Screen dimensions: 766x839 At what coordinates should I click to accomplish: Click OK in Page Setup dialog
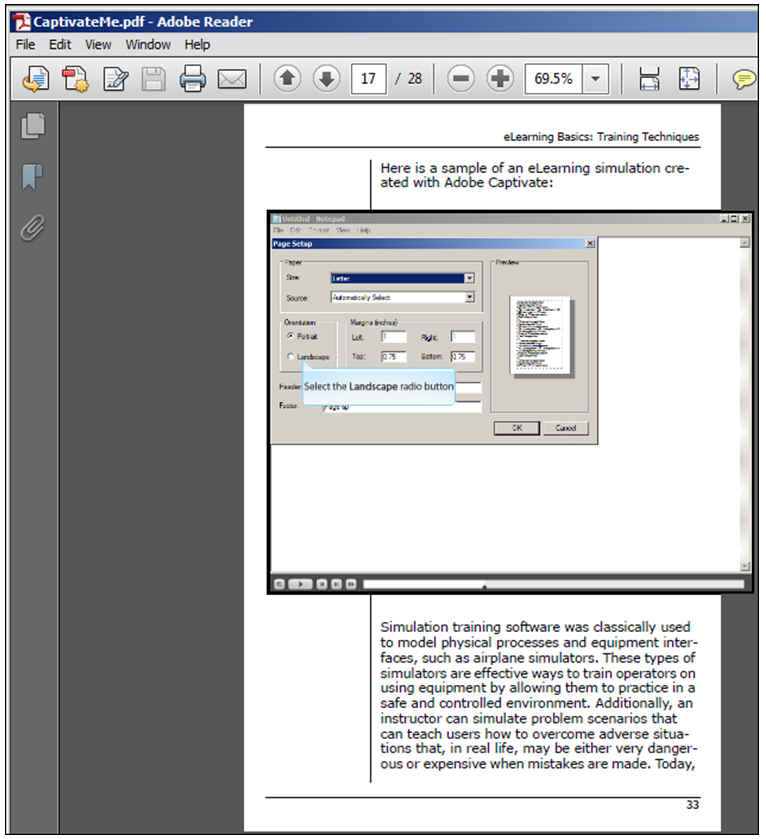pyautogui.click(x=516, y=427)
